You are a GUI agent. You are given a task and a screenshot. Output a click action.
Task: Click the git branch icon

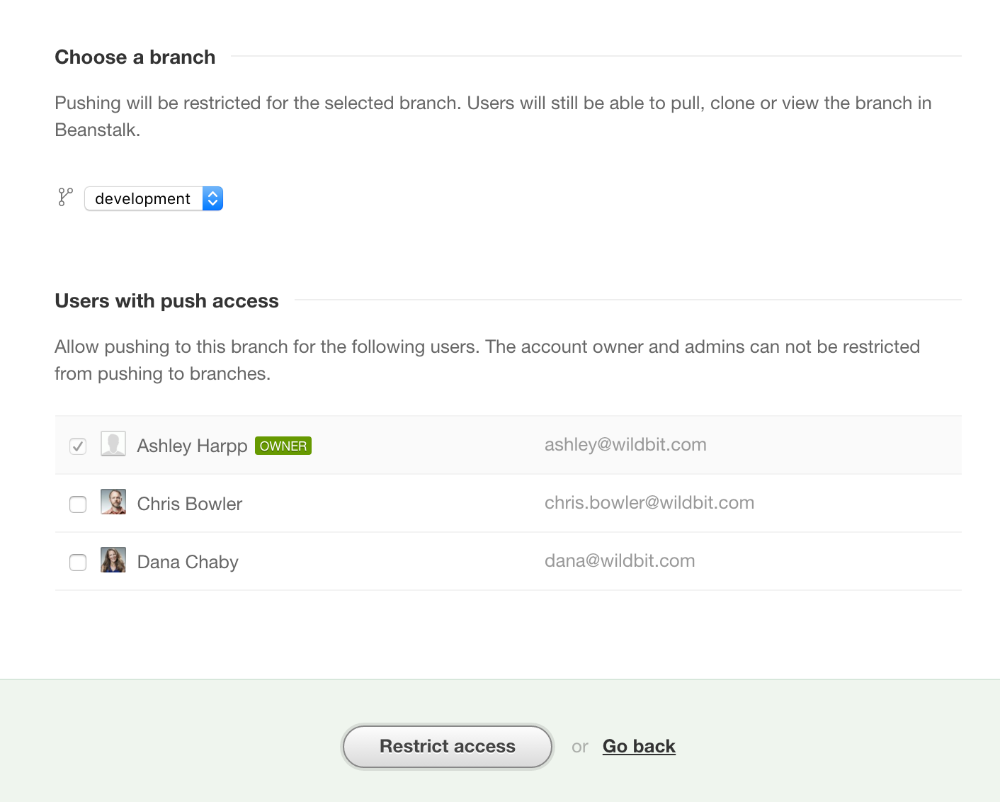pyautogui.click(x=66, y=197)
